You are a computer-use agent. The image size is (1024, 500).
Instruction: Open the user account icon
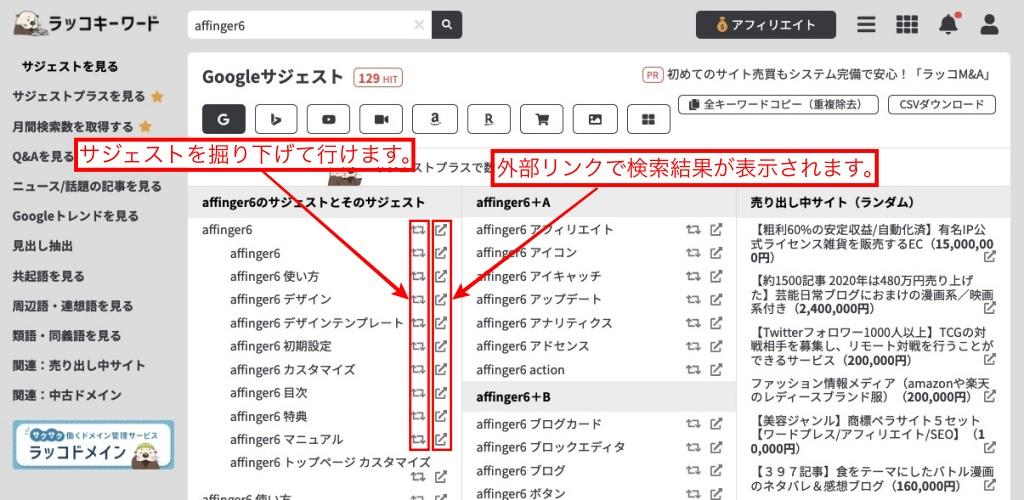[990, 25]
